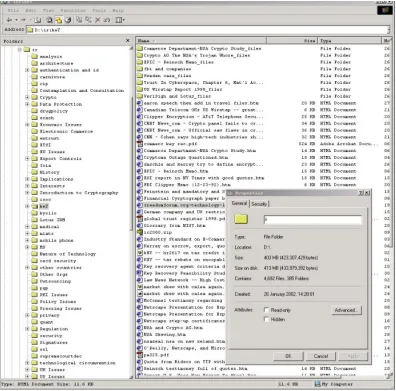Click the folder icon for 'PKI Issues'
Screen dimensions: 396x391
(x=34, y=295)
